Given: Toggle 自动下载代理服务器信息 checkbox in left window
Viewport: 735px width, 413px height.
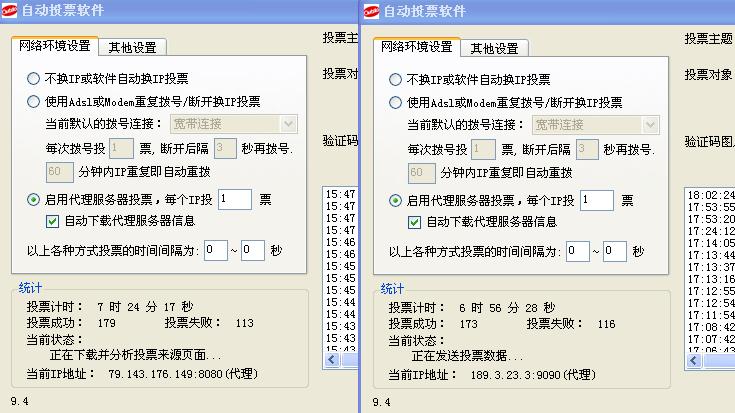Looking at the screenshot, I should click(x=53, y=221).
